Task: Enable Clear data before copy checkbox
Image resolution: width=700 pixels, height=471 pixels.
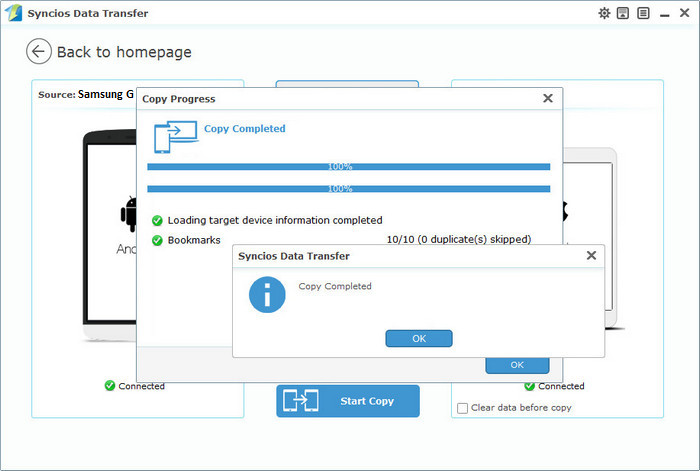Action: 462,408
